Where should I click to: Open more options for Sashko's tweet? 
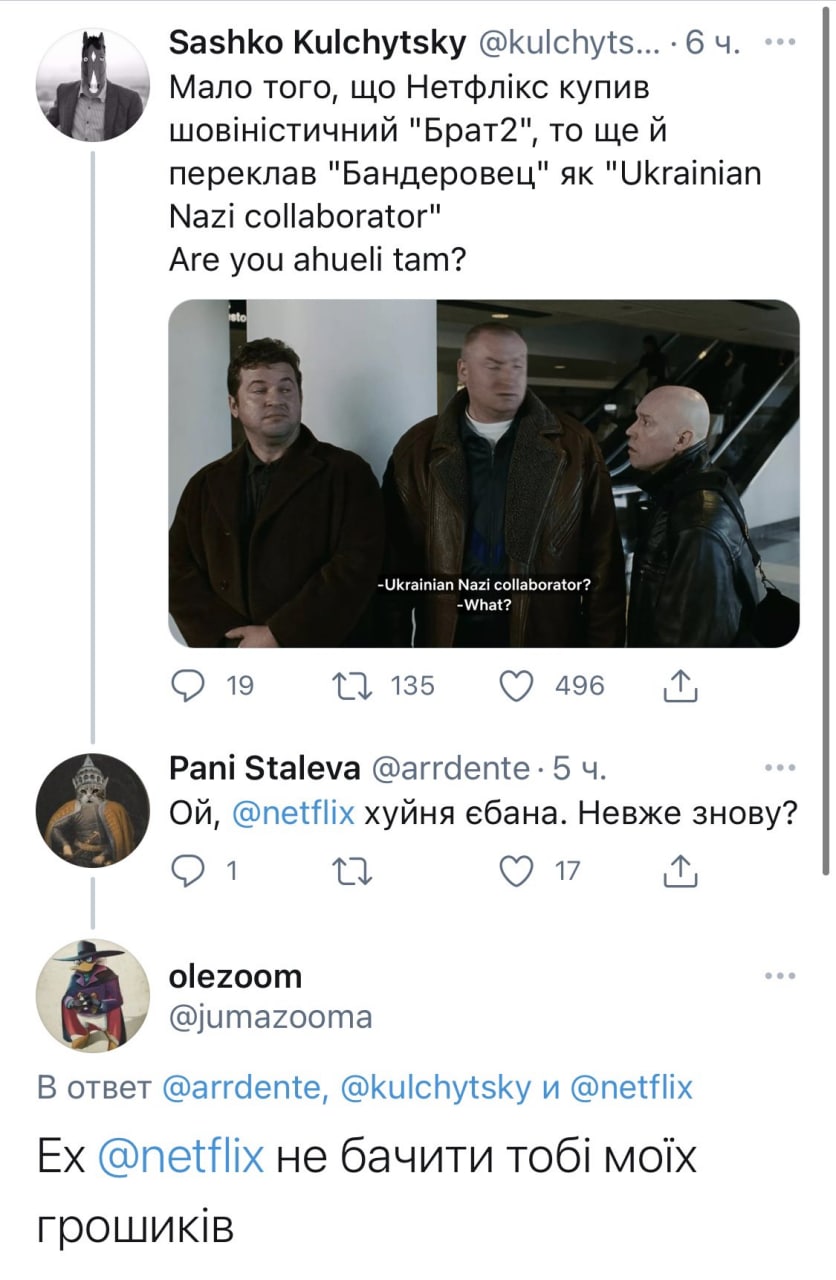click(x=777, y=43)
